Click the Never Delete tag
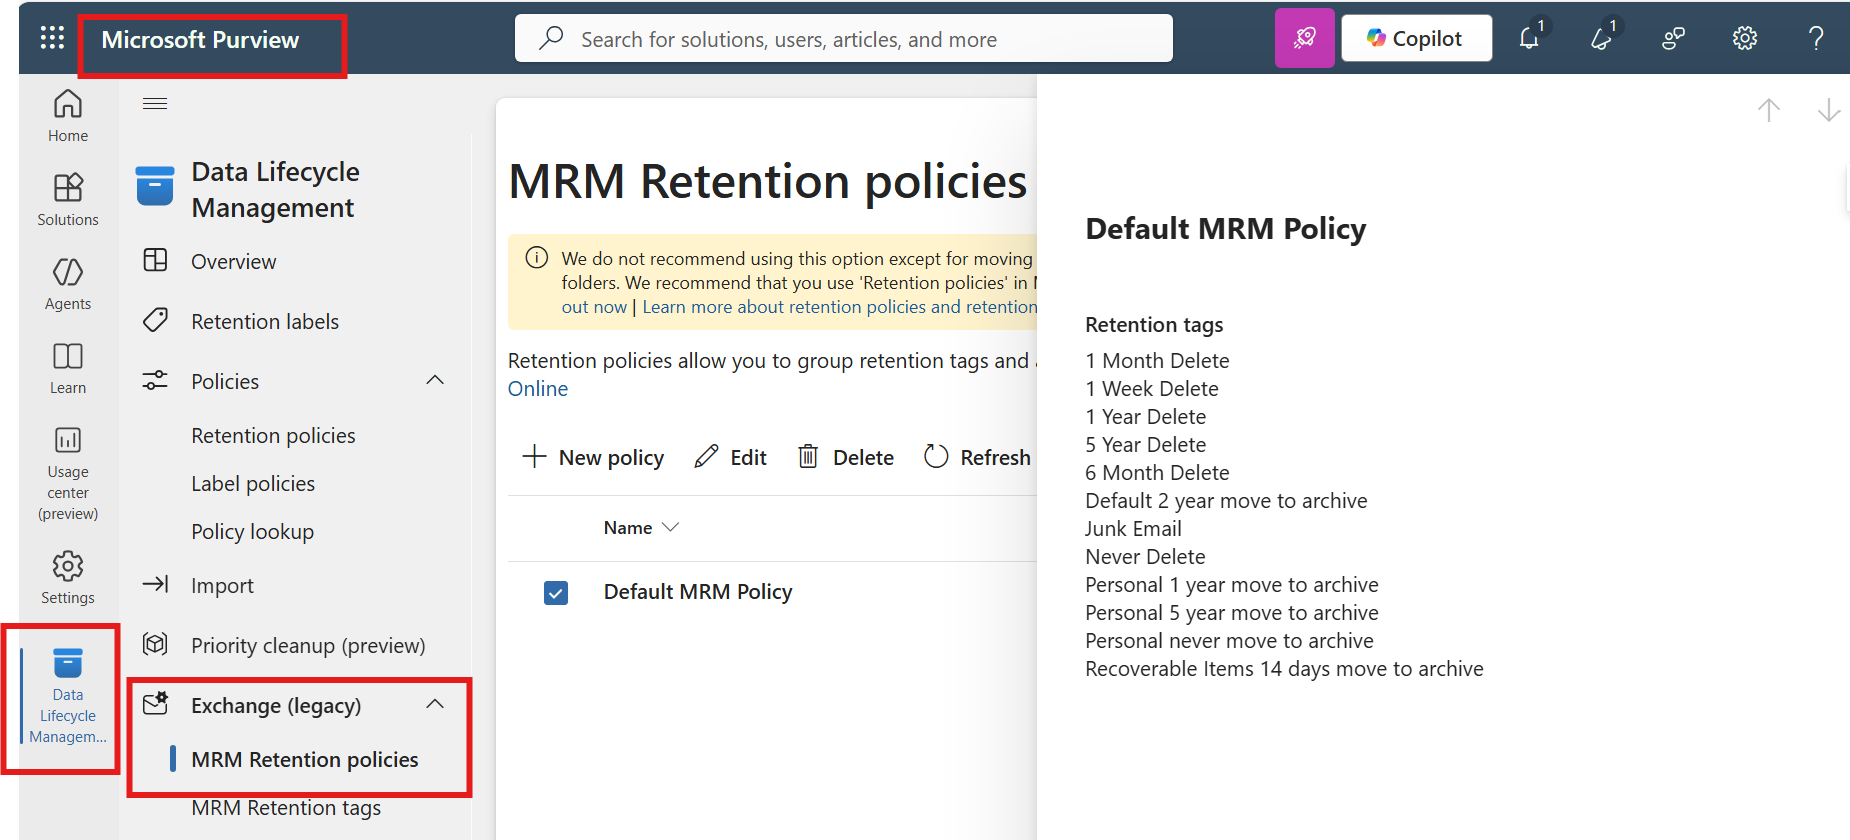This screenshot has height=840, width=1850. tap(1145, 557)
